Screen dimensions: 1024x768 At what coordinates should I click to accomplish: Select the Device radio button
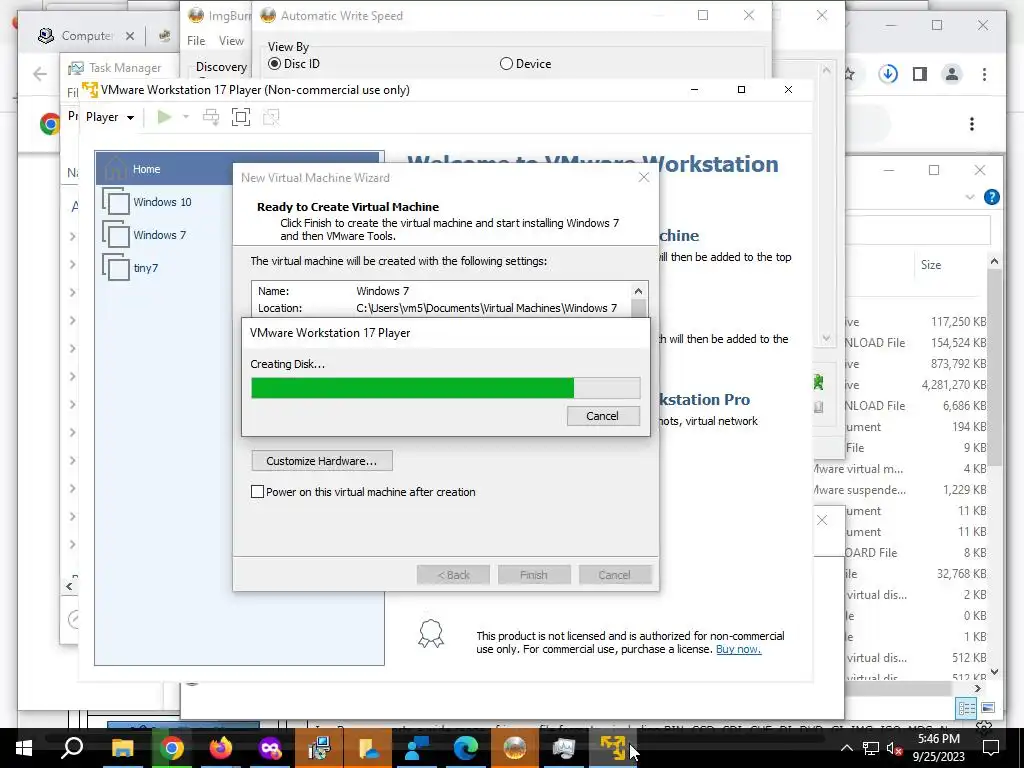pyautogui.click(x=506, y=64)
